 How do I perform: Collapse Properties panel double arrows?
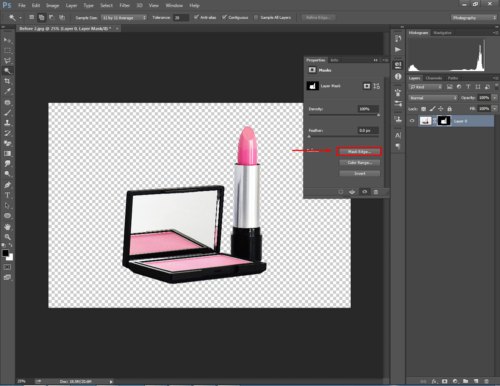(376, 60)
